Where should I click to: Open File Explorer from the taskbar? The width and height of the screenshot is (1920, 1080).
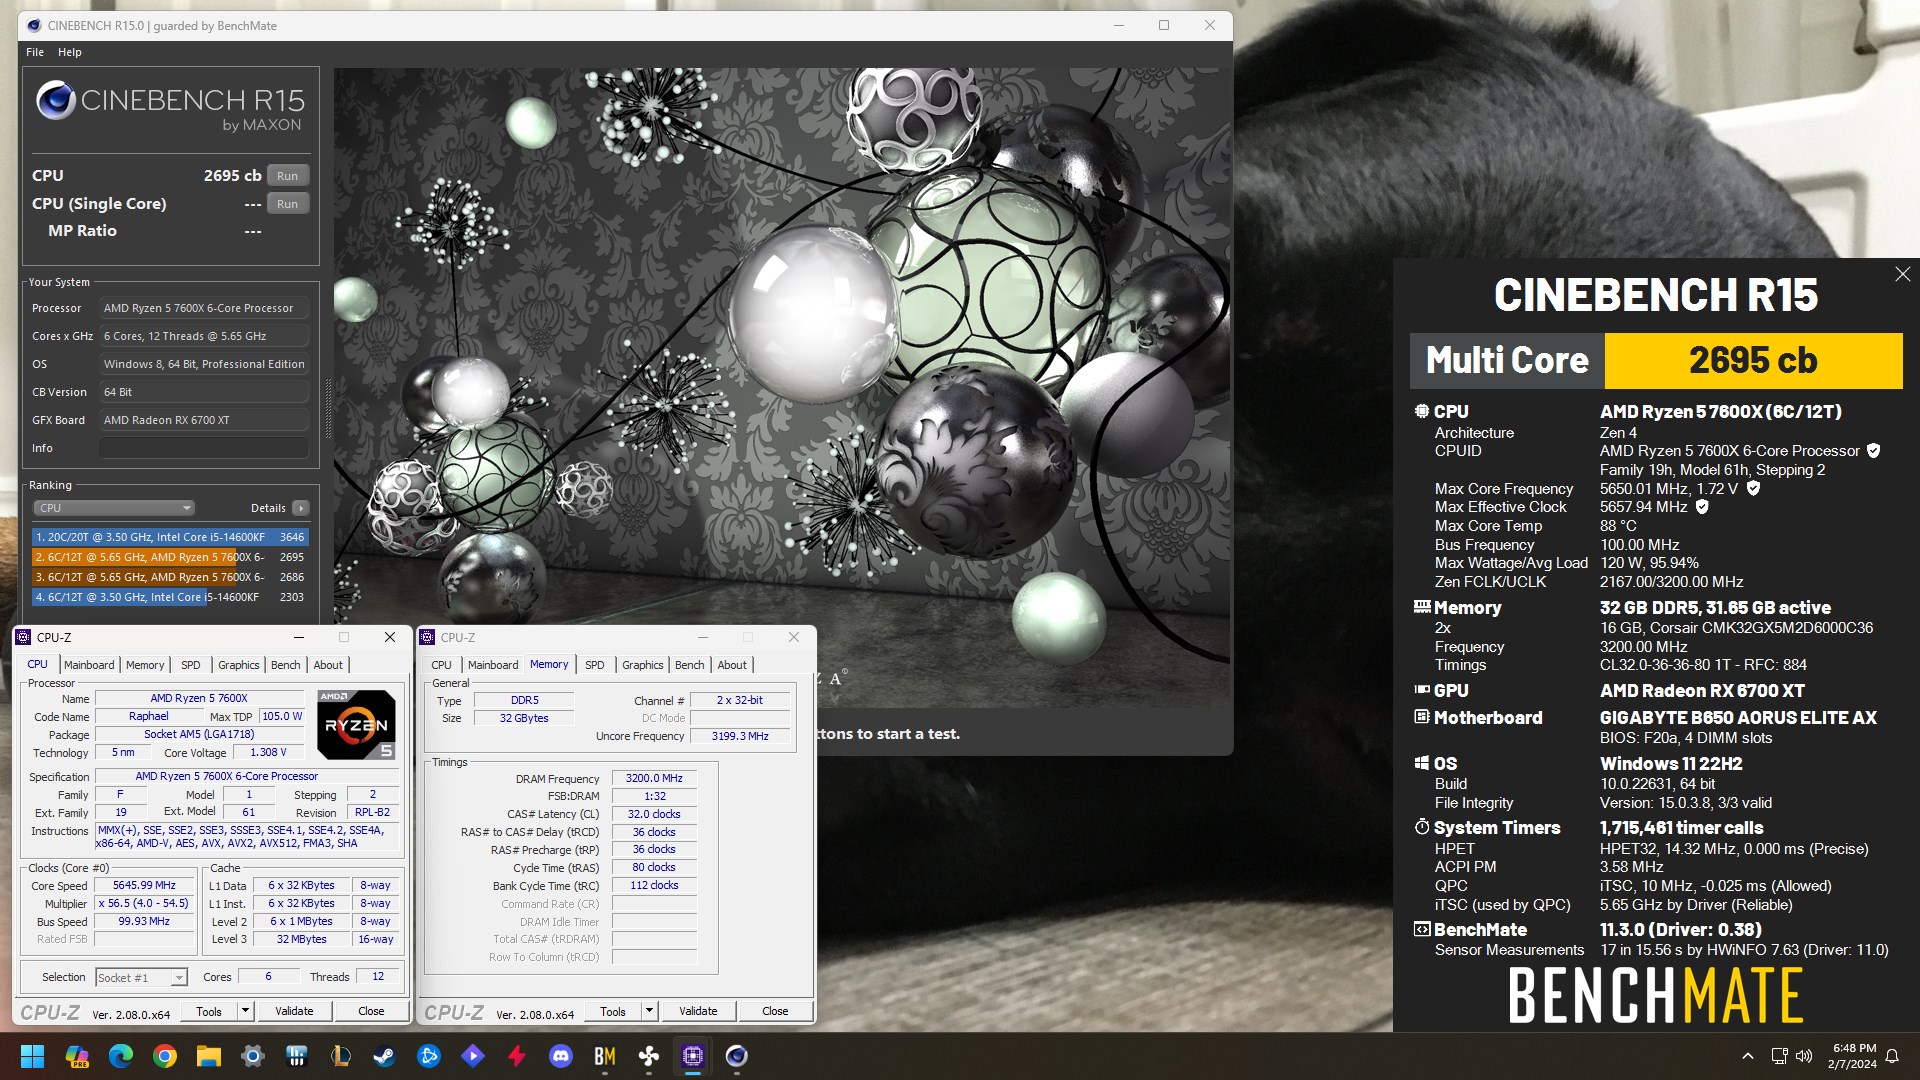[x=209, y=1056]
